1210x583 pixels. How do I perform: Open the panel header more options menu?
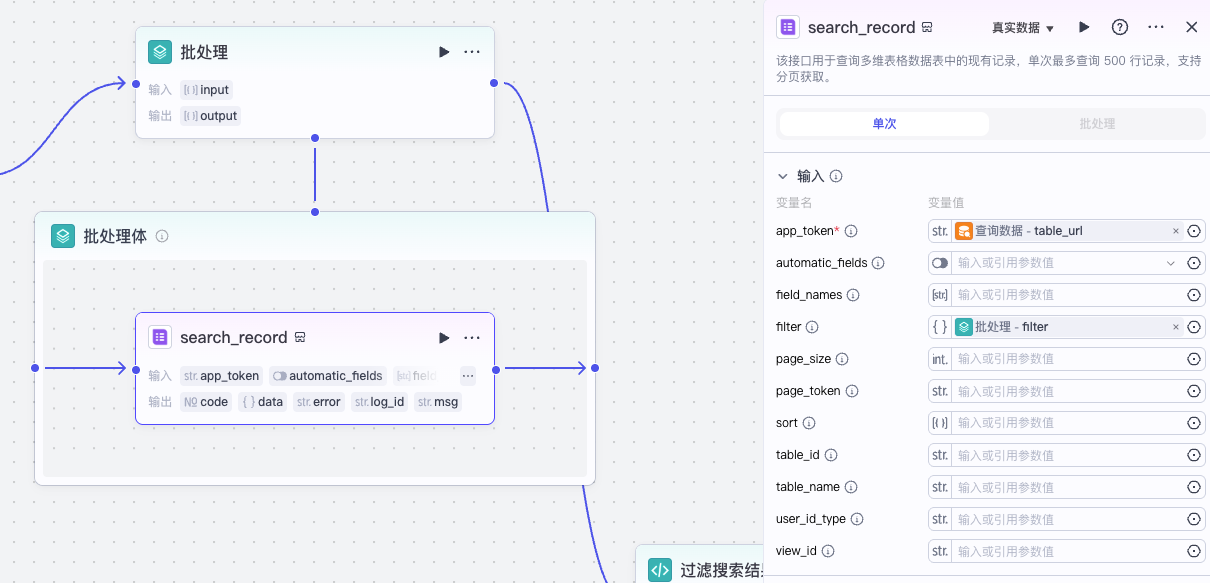pos(1156,27)
